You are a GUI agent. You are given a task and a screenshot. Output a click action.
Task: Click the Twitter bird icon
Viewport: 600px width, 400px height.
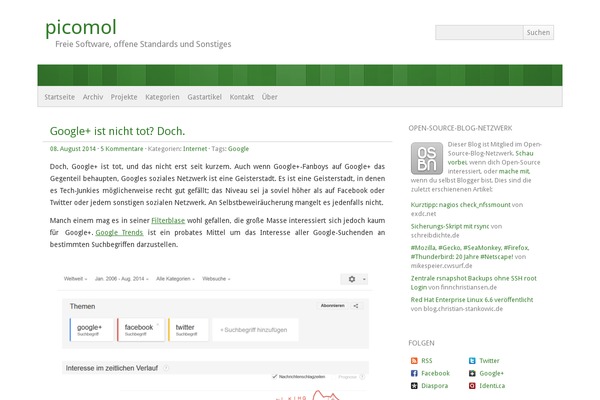click(472, 361)
